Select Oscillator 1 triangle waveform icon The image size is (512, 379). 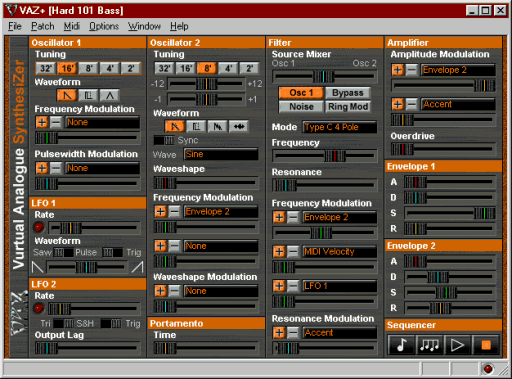[x=110, y=95]
